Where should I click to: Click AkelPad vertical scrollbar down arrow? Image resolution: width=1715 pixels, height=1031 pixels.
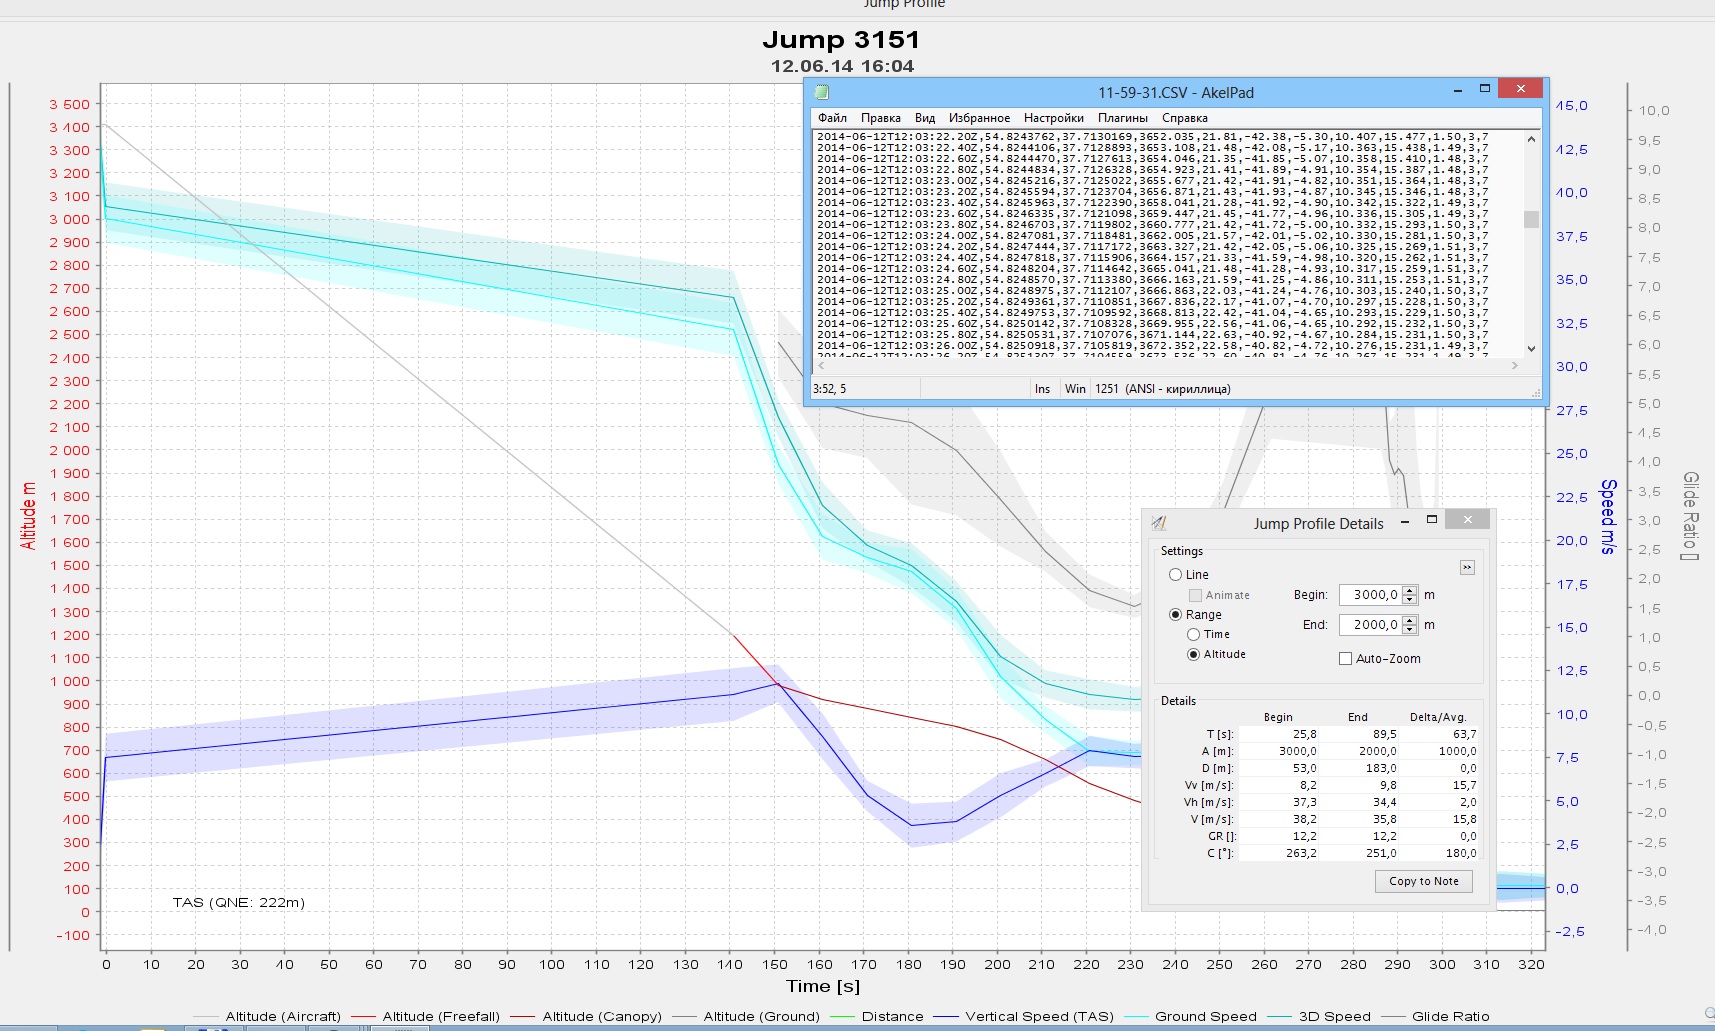[1531, 348]
